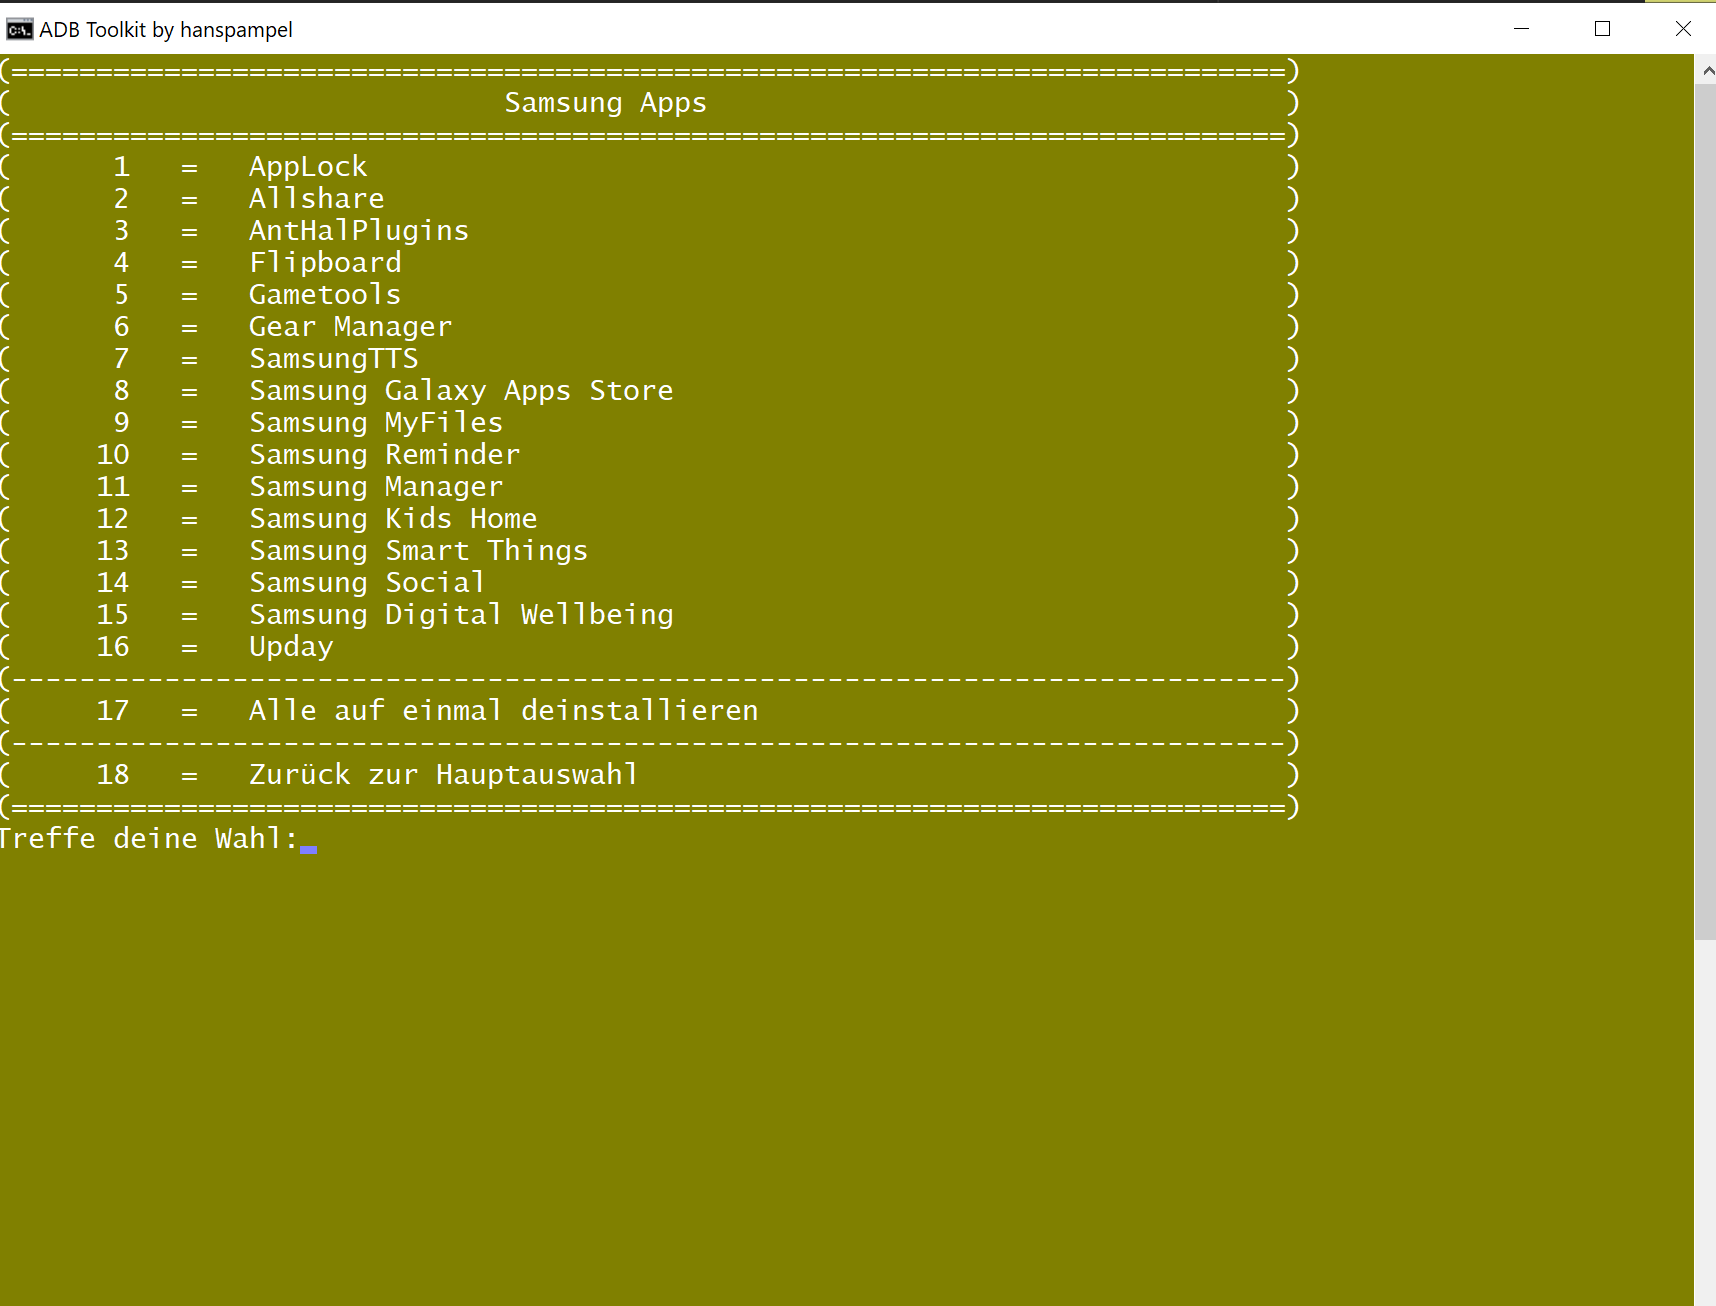Select the 'Samsung Smart Things' entry
Image resolution: width=1716 pixels, height=1306 pixels.
point(419,551)
